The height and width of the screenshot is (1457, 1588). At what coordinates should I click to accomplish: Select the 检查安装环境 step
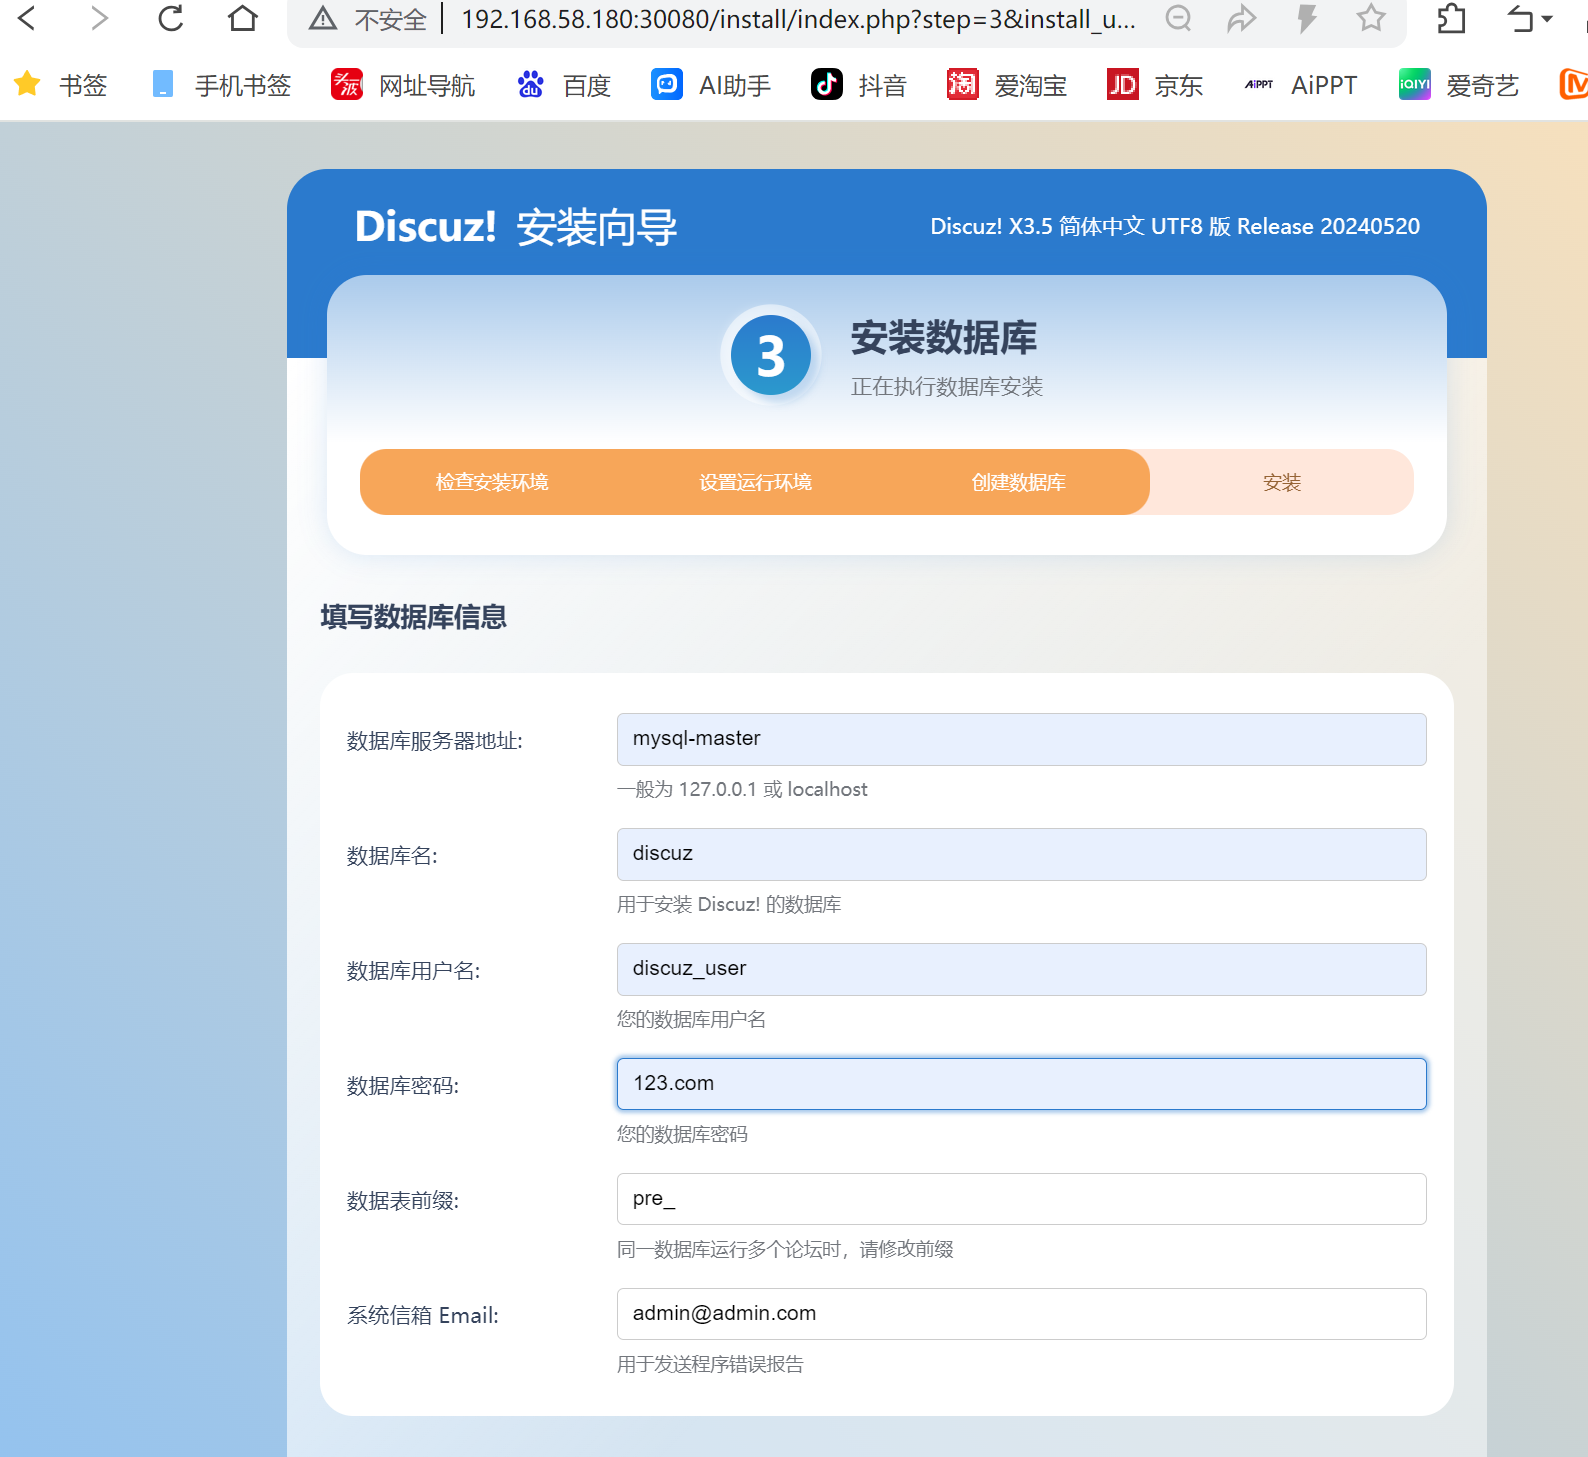492,482
